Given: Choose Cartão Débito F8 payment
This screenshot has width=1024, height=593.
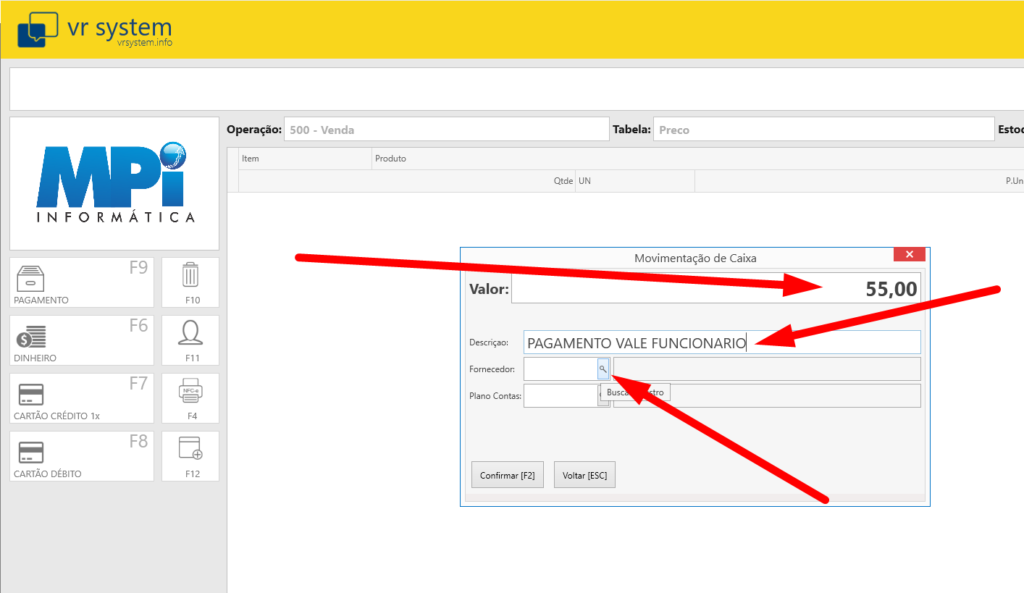Looking at the screenshot, I should click(81, 456).
